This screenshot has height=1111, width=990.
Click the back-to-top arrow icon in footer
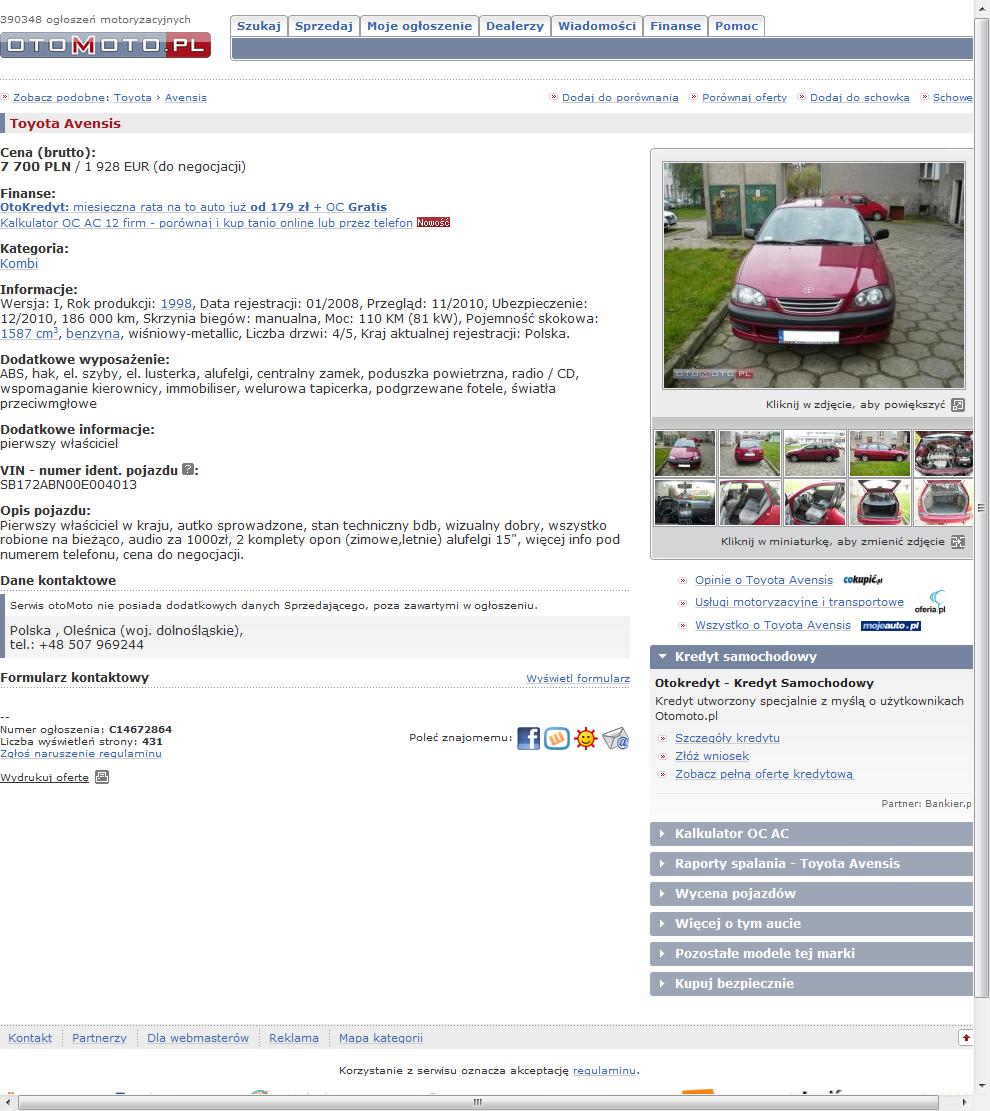(965, 1038)
